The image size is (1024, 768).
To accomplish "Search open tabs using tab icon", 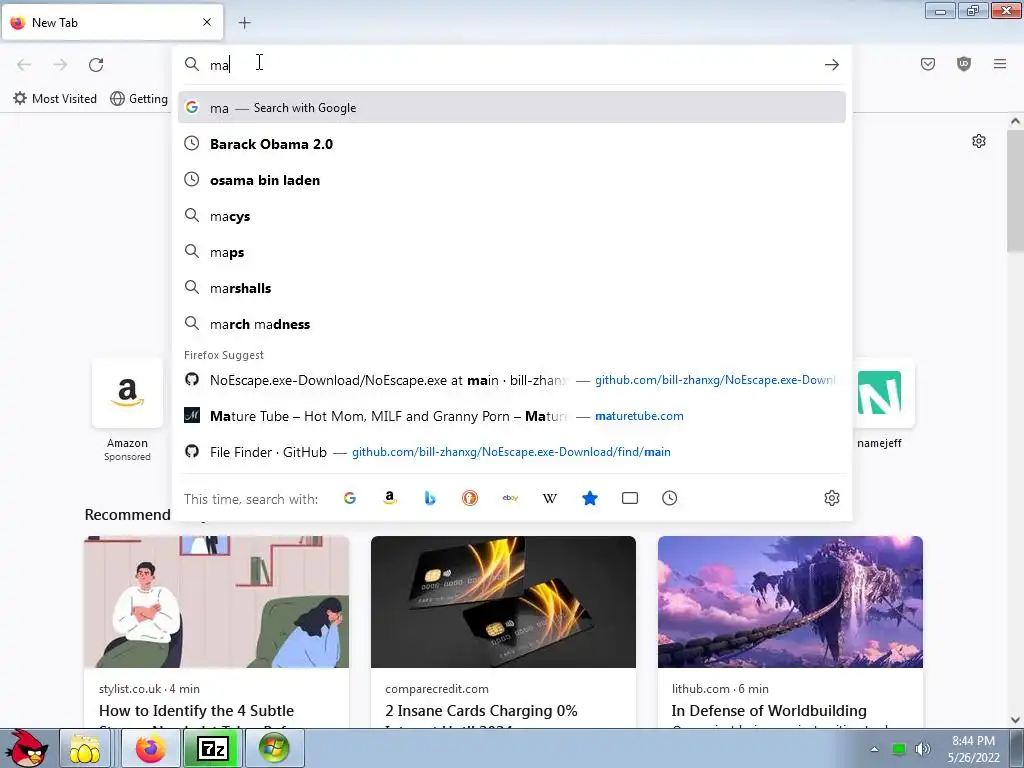I will click(630, 498).
